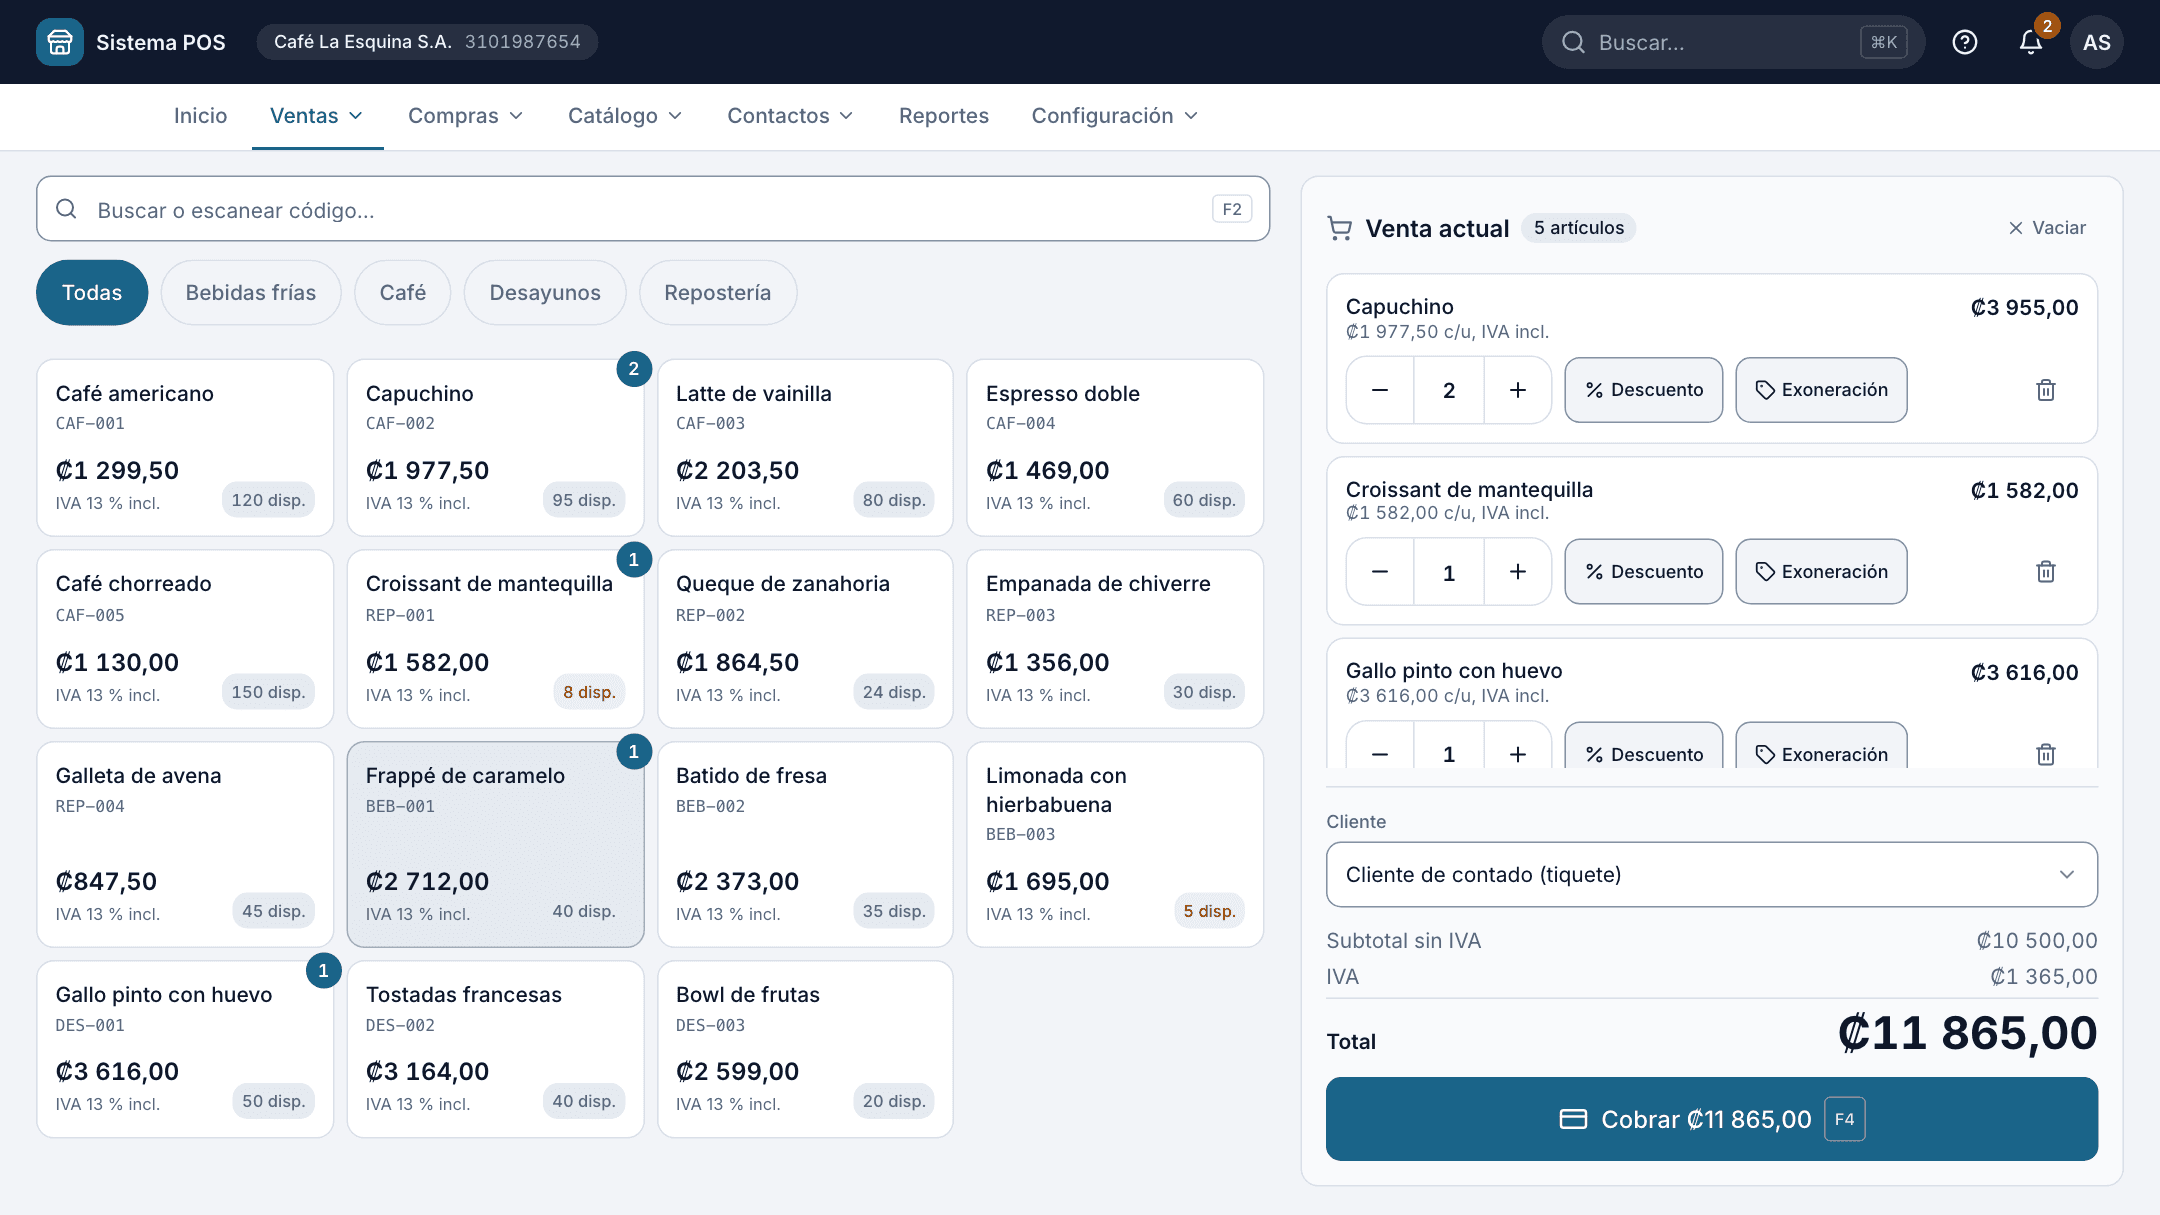Image resolution: width=2160 pixels, height=1215 pixels.
Task: Increase Croissant de mantequilla quantity
Action: pos(1518,572)
